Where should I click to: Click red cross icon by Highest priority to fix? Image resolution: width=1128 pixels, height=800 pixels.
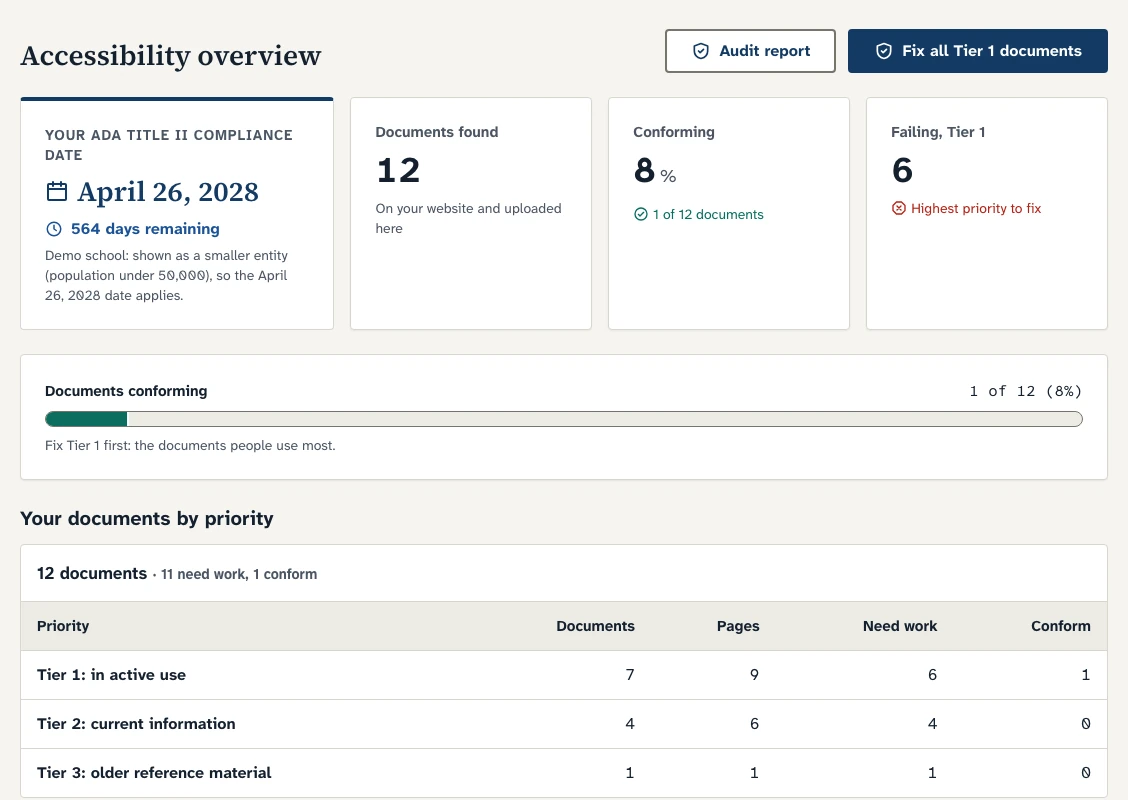(899, 209)
